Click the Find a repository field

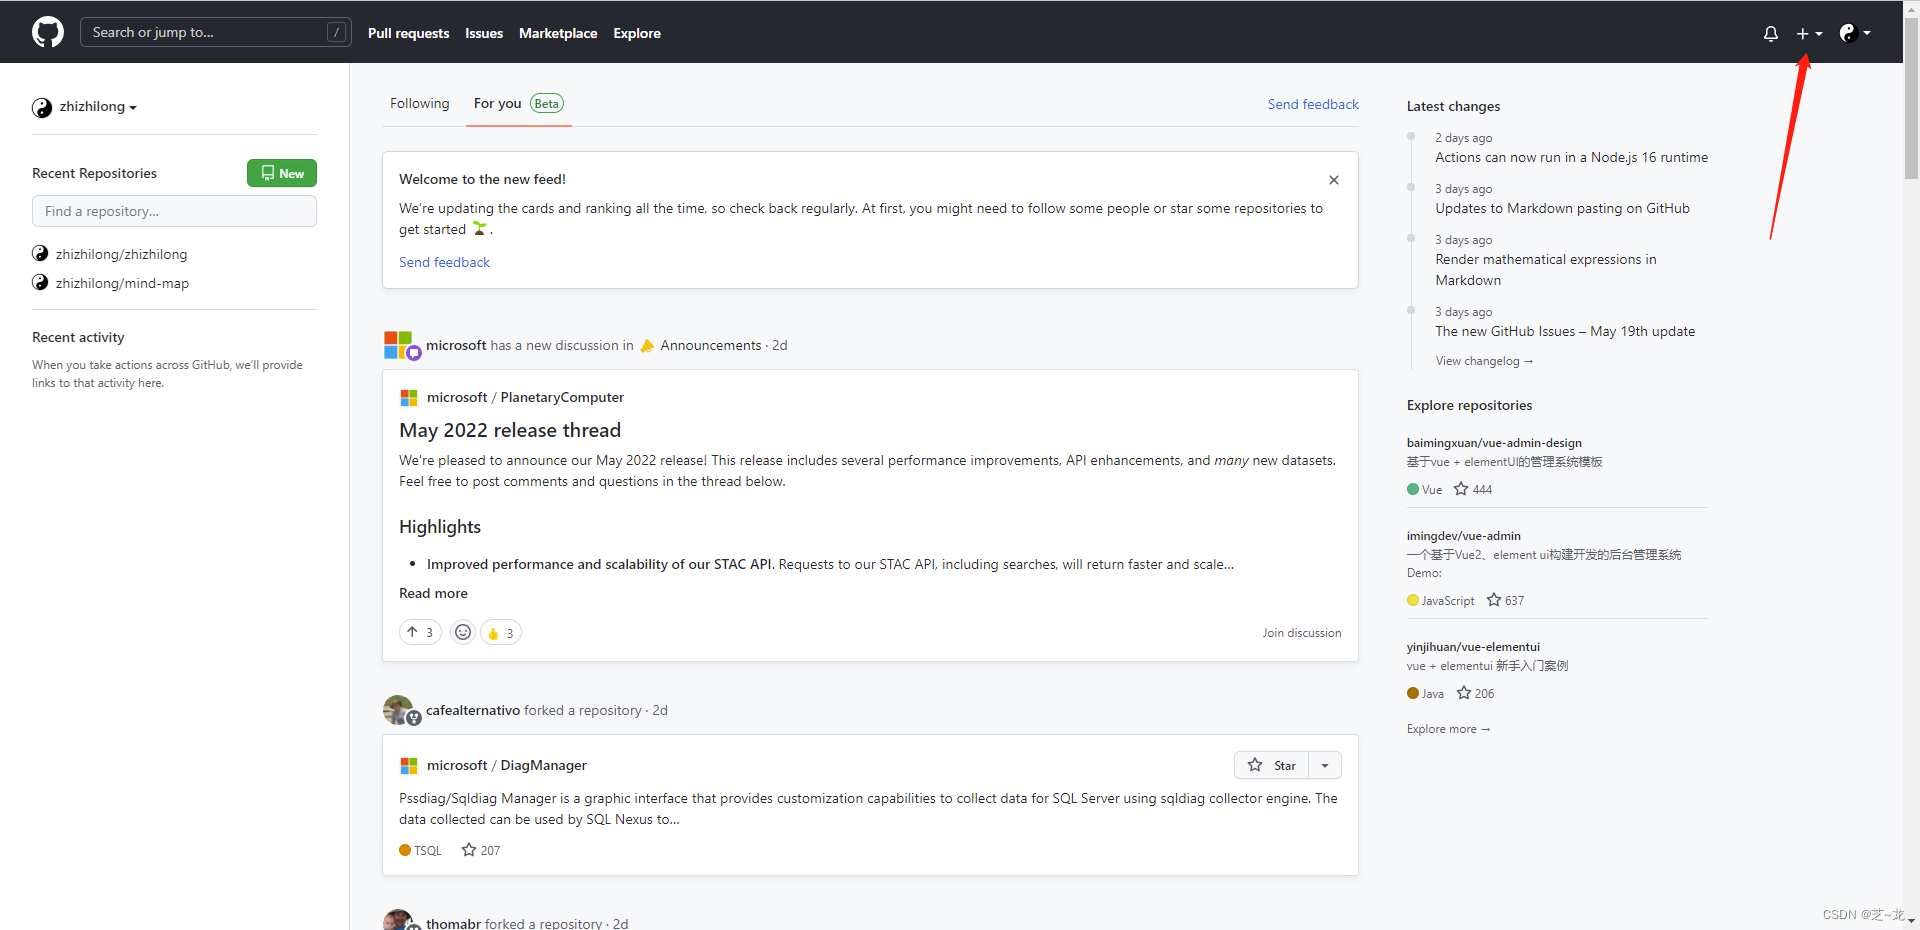tap(174, 211)
